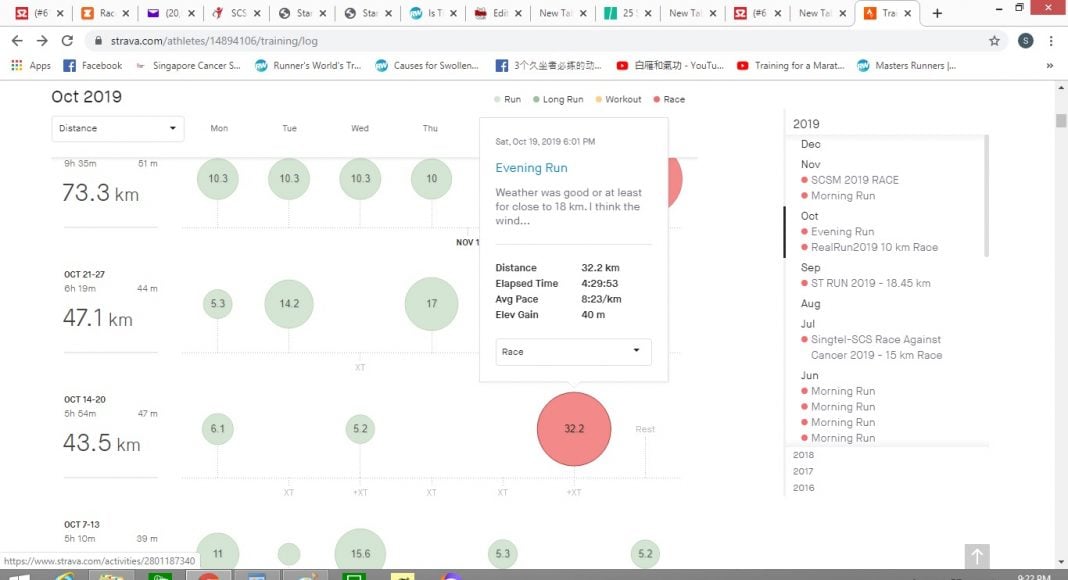The width and height of the screenshot is (1068, 580).
Task: Open the Evening Run activity title link
Action: click(x=531, y=168)
